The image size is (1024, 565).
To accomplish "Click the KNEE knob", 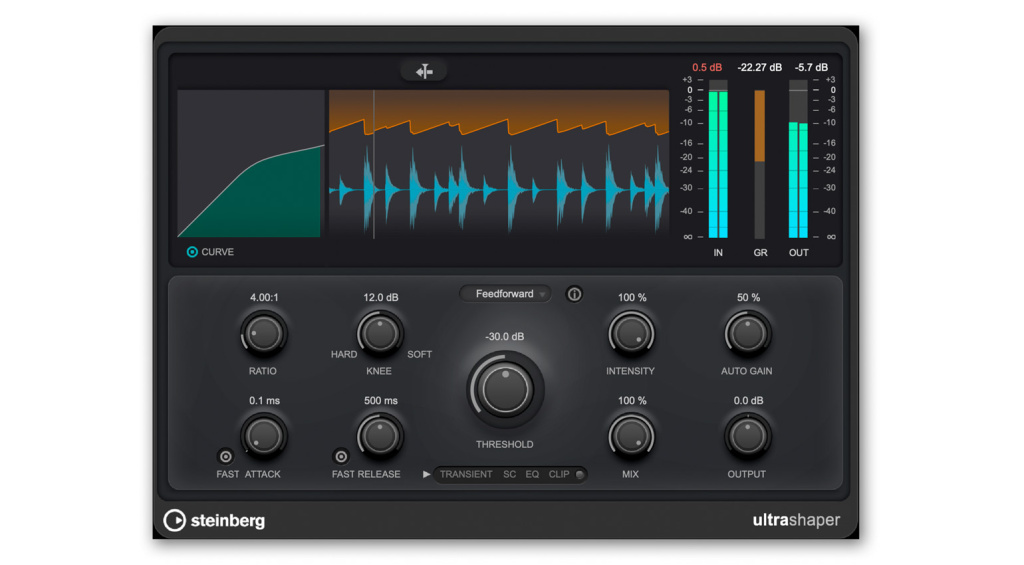I will [x=379, y=334].
